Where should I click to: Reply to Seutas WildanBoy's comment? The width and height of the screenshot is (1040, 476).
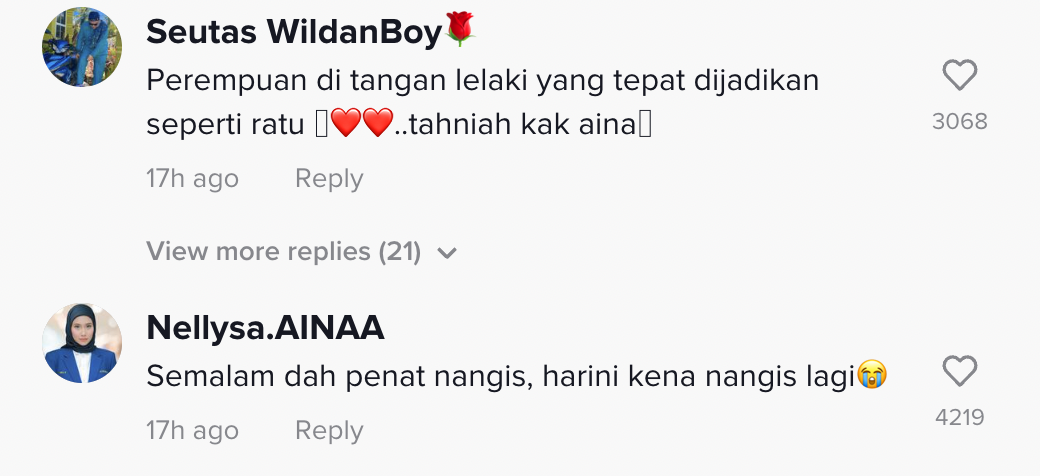(329, 179)
